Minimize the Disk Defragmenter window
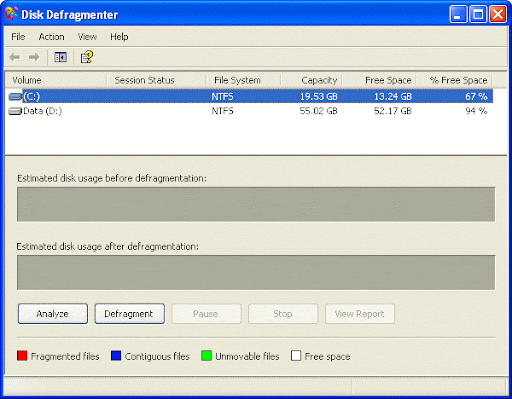 click(458, 14)
